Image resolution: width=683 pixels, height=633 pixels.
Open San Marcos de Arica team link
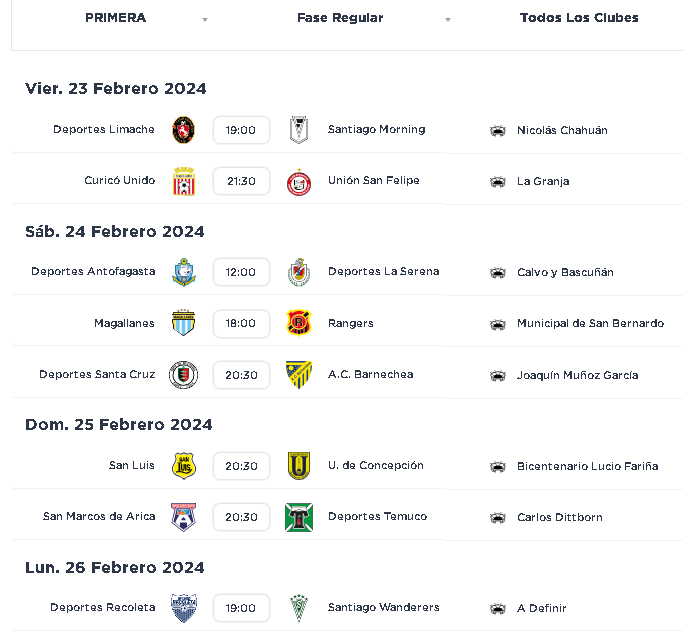coord(99,516)
